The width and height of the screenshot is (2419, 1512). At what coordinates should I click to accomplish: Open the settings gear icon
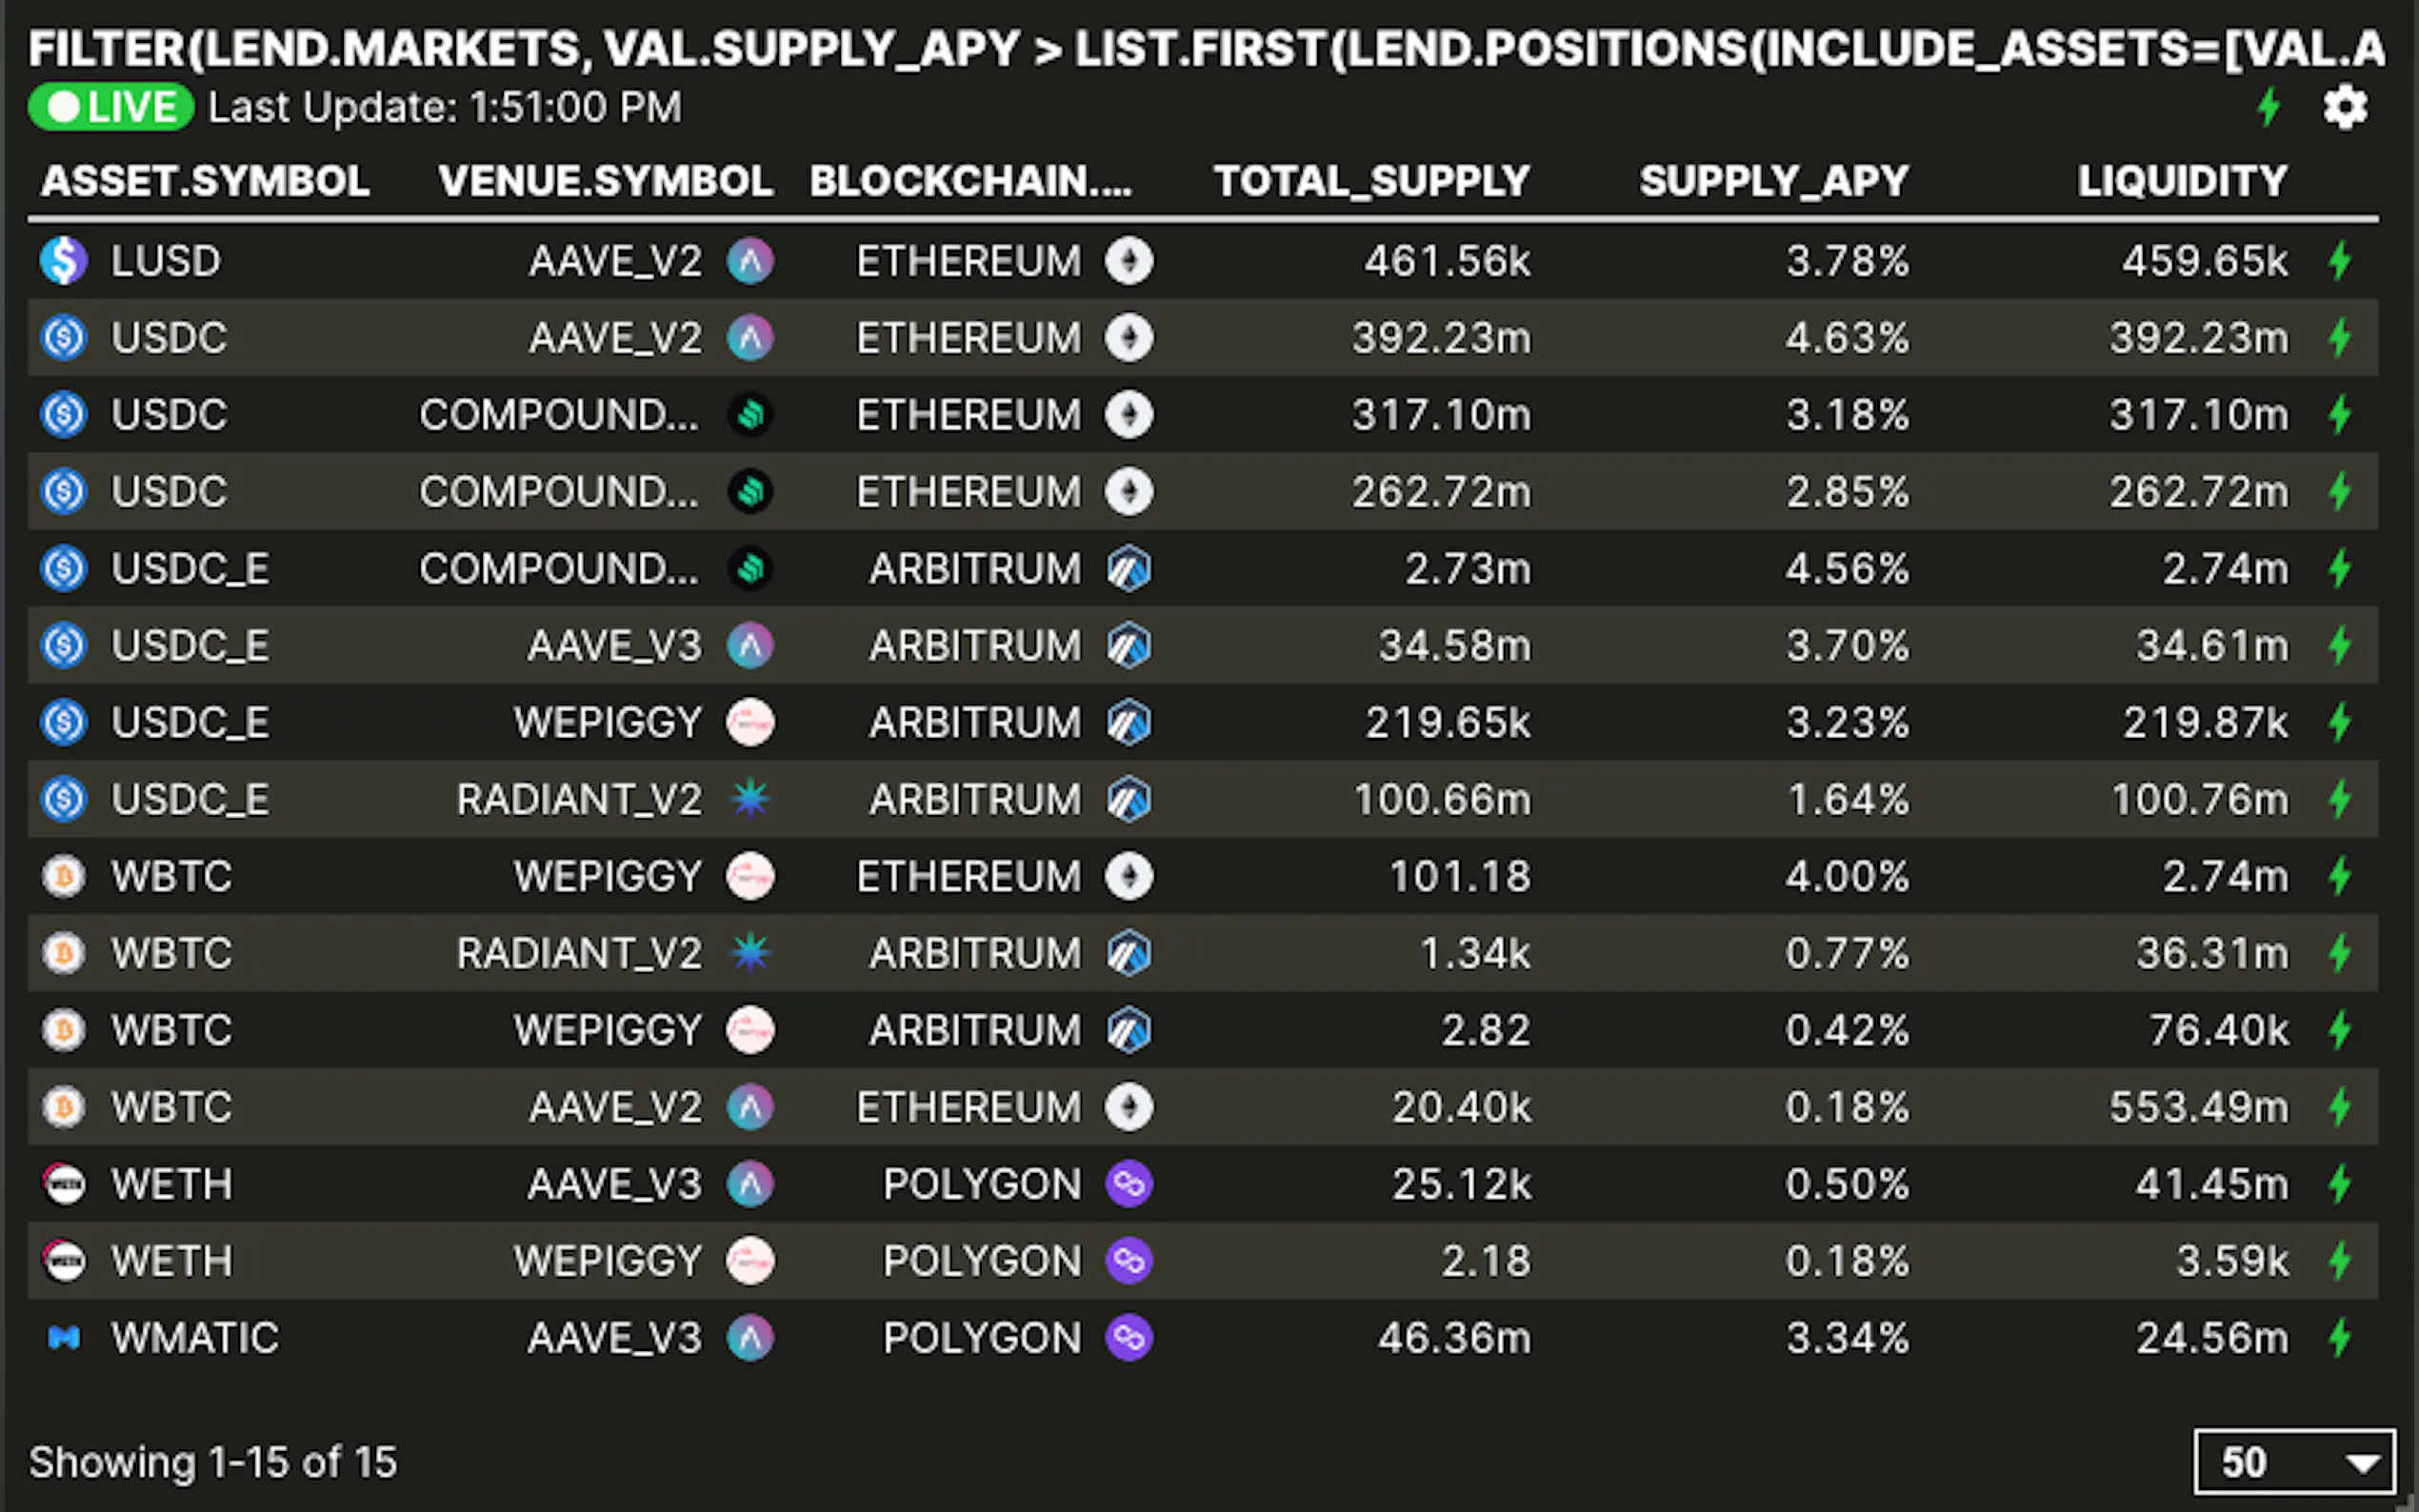2344,107
